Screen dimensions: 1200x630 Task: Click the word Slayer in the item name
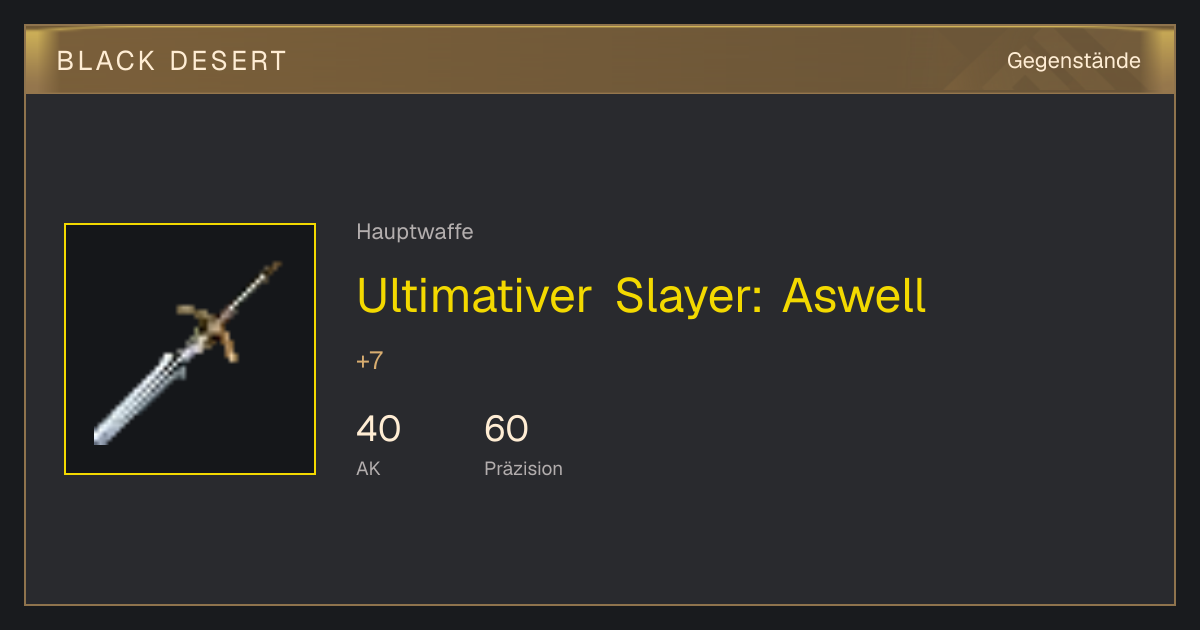(688, 297)
